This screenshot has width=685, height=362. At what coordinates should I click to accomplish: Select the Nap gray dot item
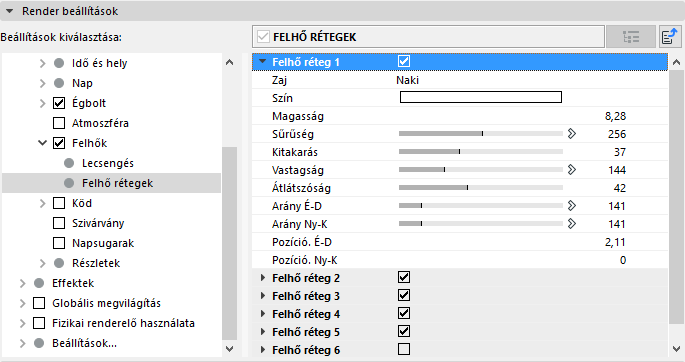[59, 83]
